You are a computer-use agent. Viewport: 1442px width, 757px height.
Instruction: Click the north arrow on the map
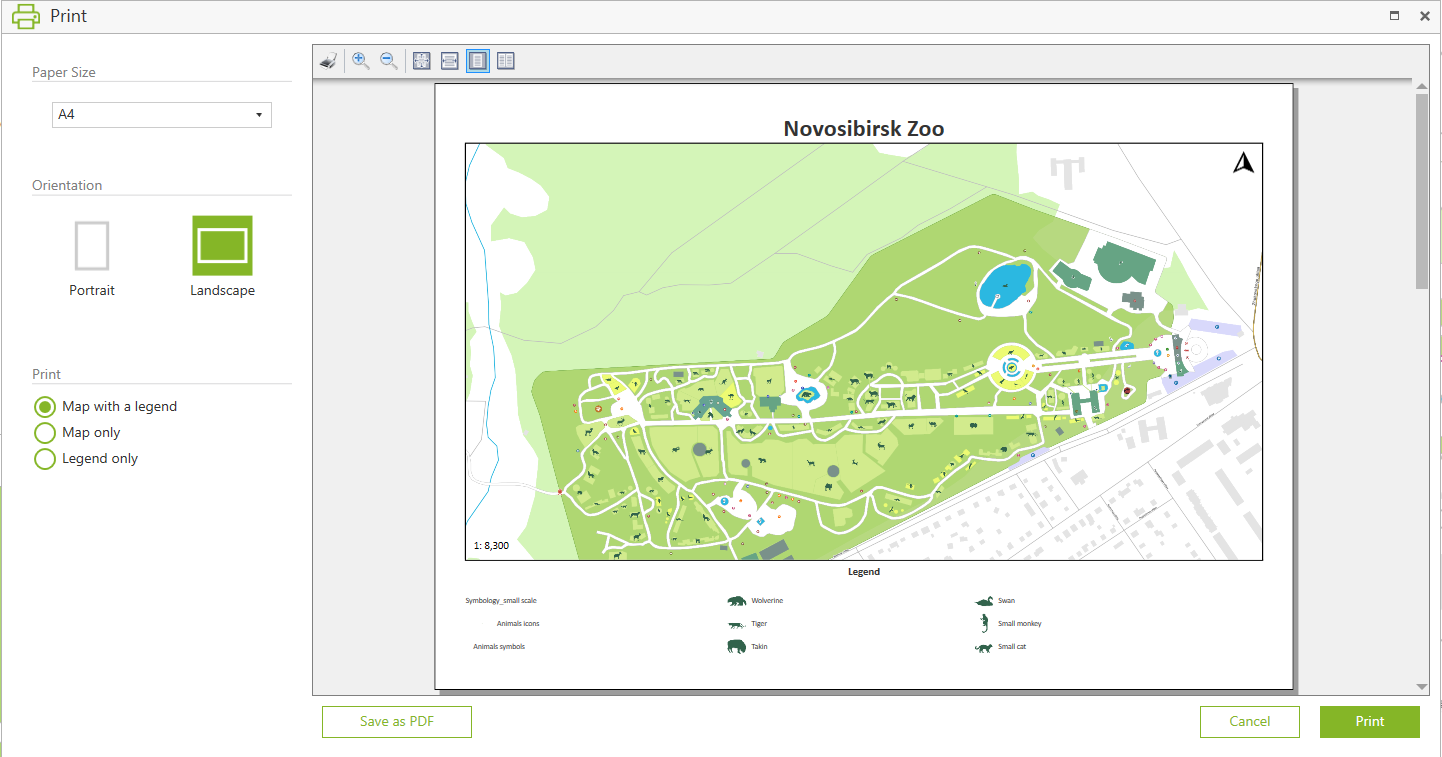[x=1243, y=163]
